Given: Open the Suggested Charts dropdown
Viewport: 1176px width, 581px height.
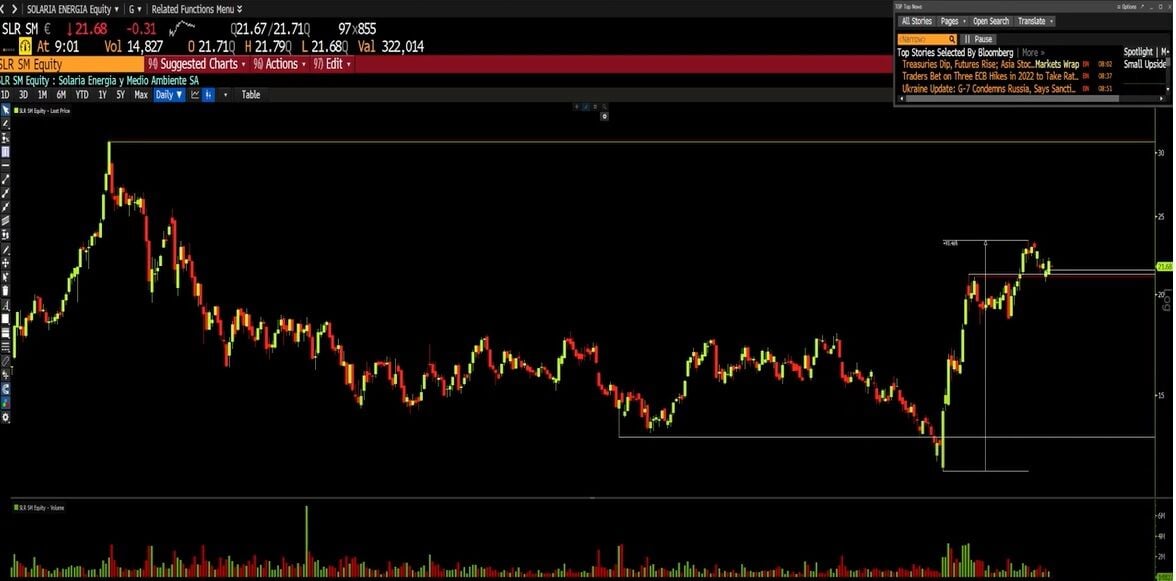Looking at the screenshot, I should coord(196,64).
